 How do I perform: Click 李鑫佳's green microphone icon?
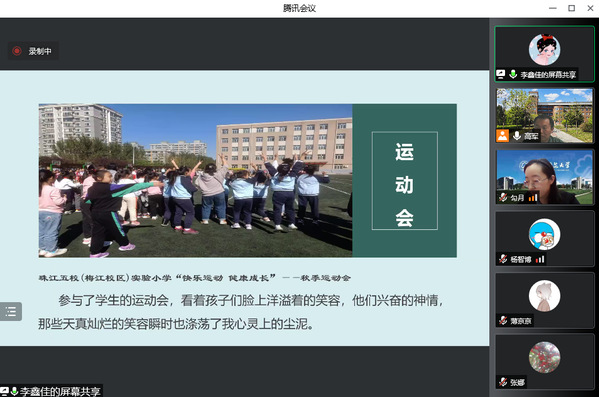(513, 74)
